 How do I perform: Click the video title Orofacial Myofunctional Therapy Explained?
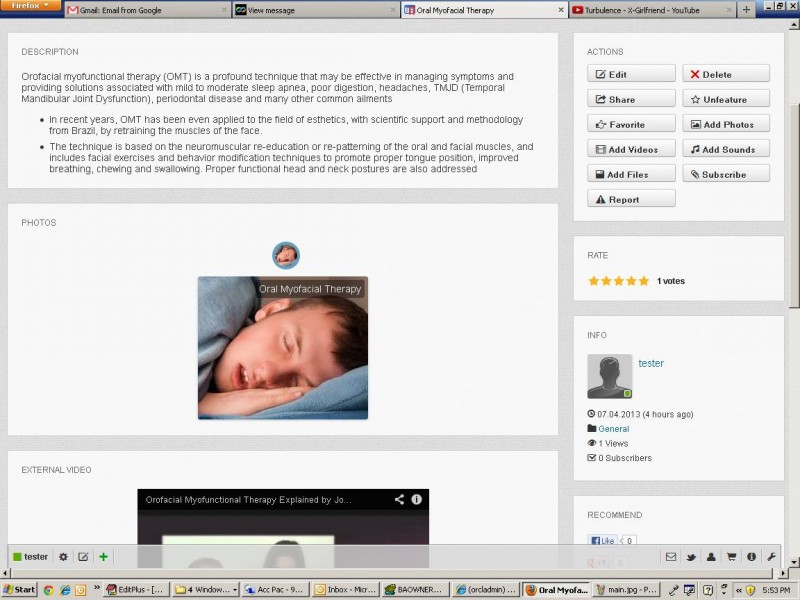click(248, 500)
